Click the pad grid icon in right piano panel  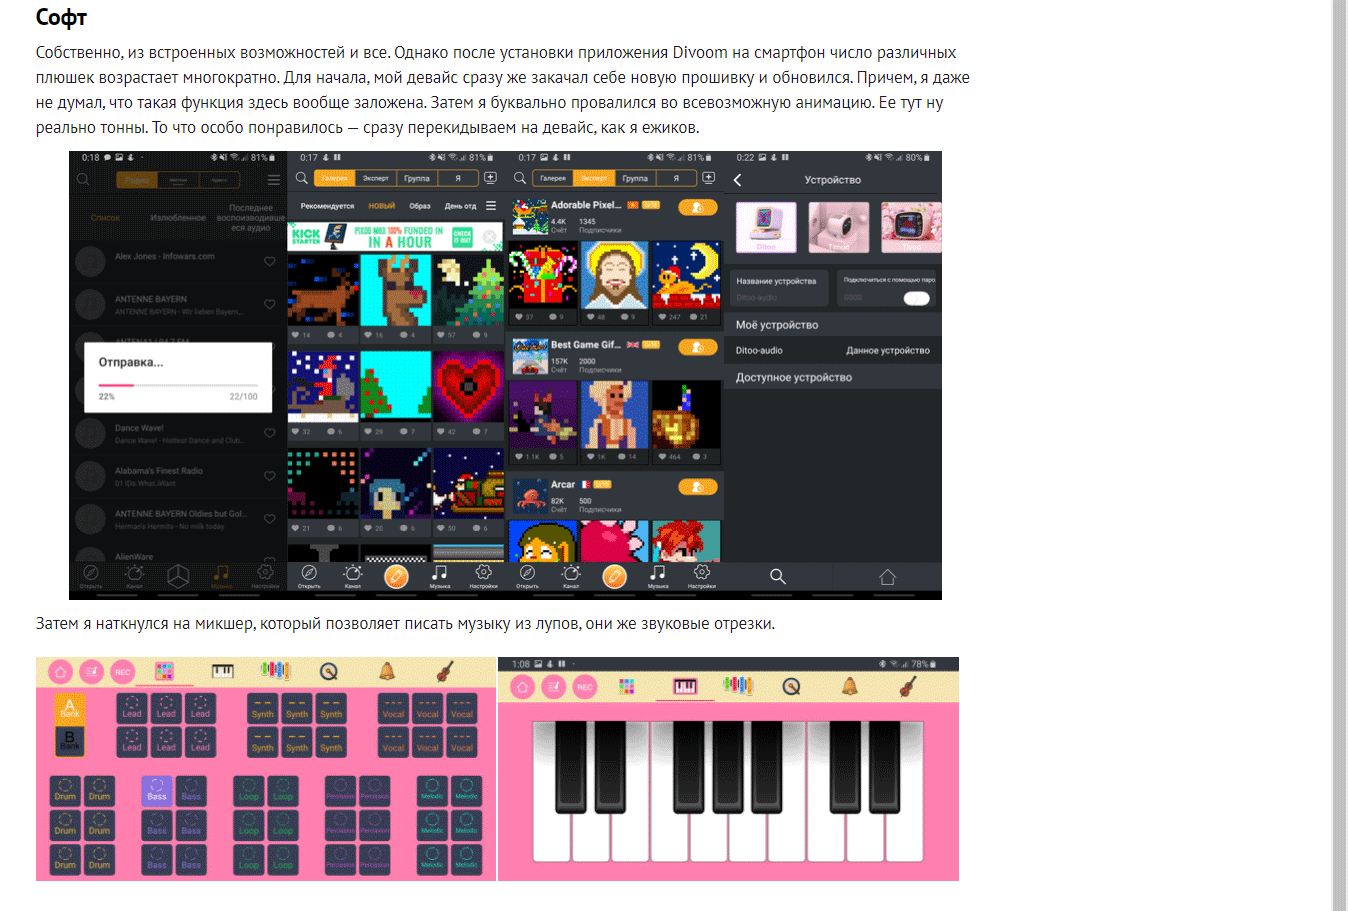[627, 686]
